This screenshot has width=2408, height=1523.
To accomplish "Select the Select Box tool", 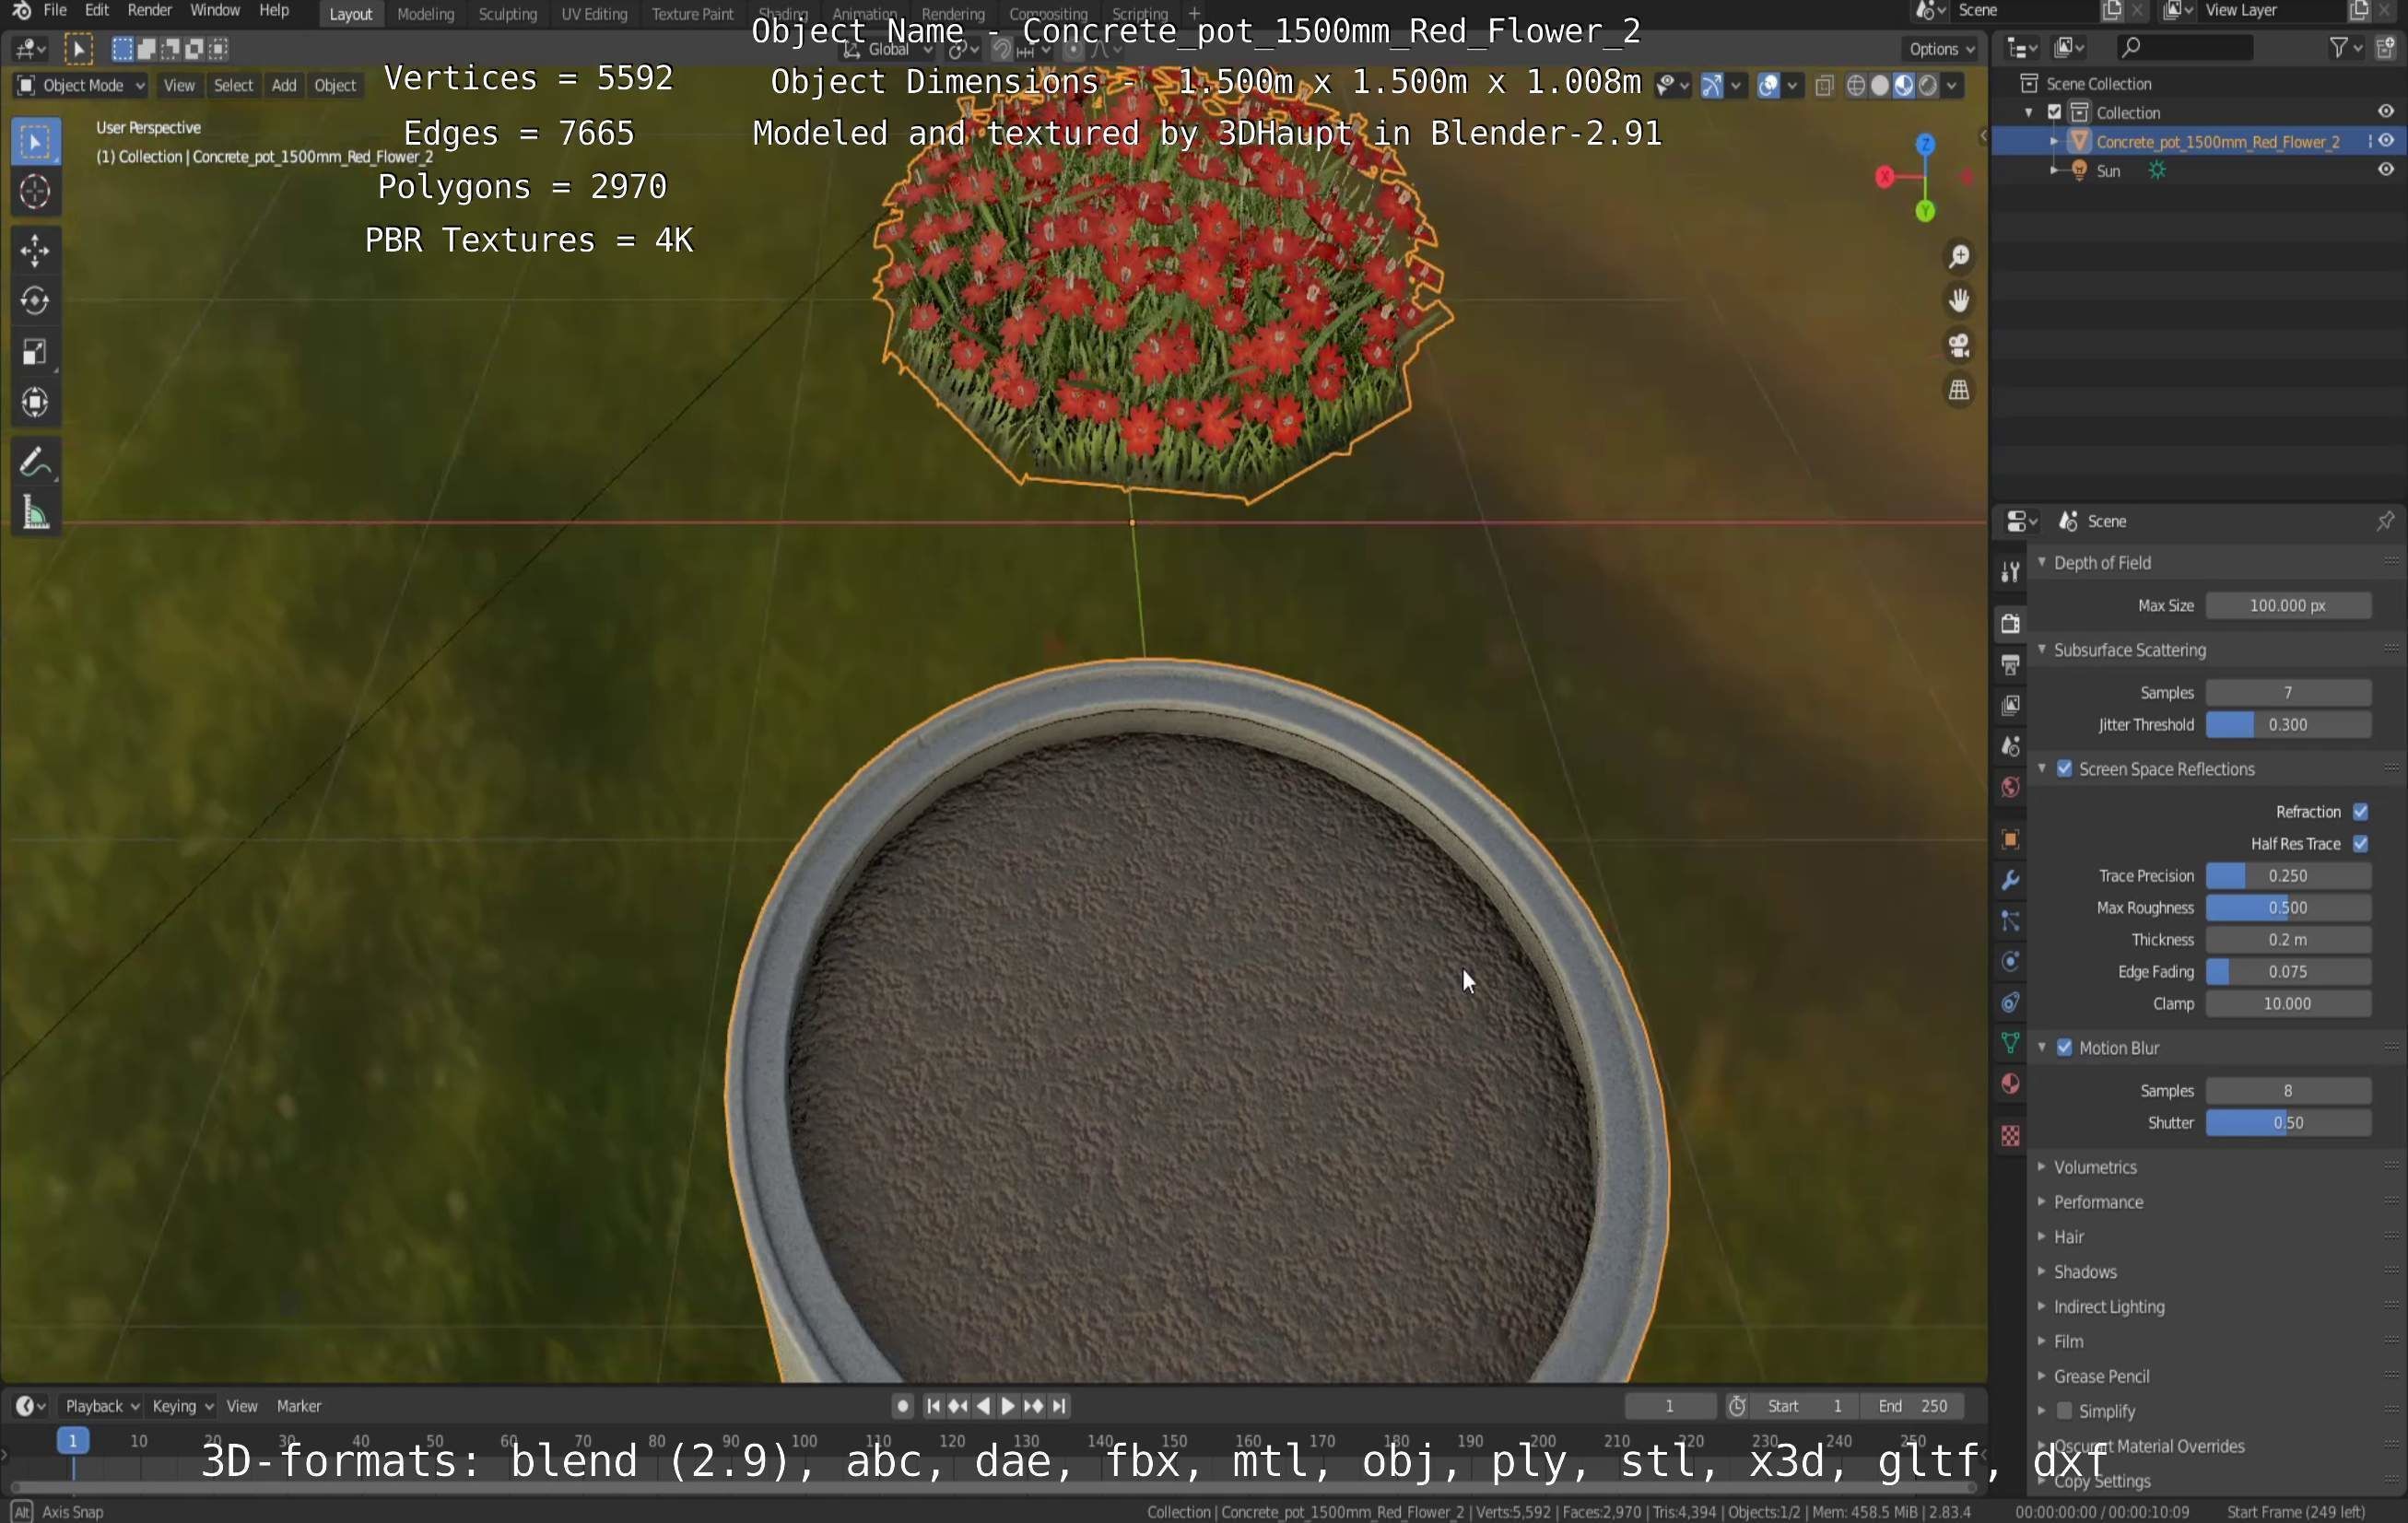I will (35, 142).
